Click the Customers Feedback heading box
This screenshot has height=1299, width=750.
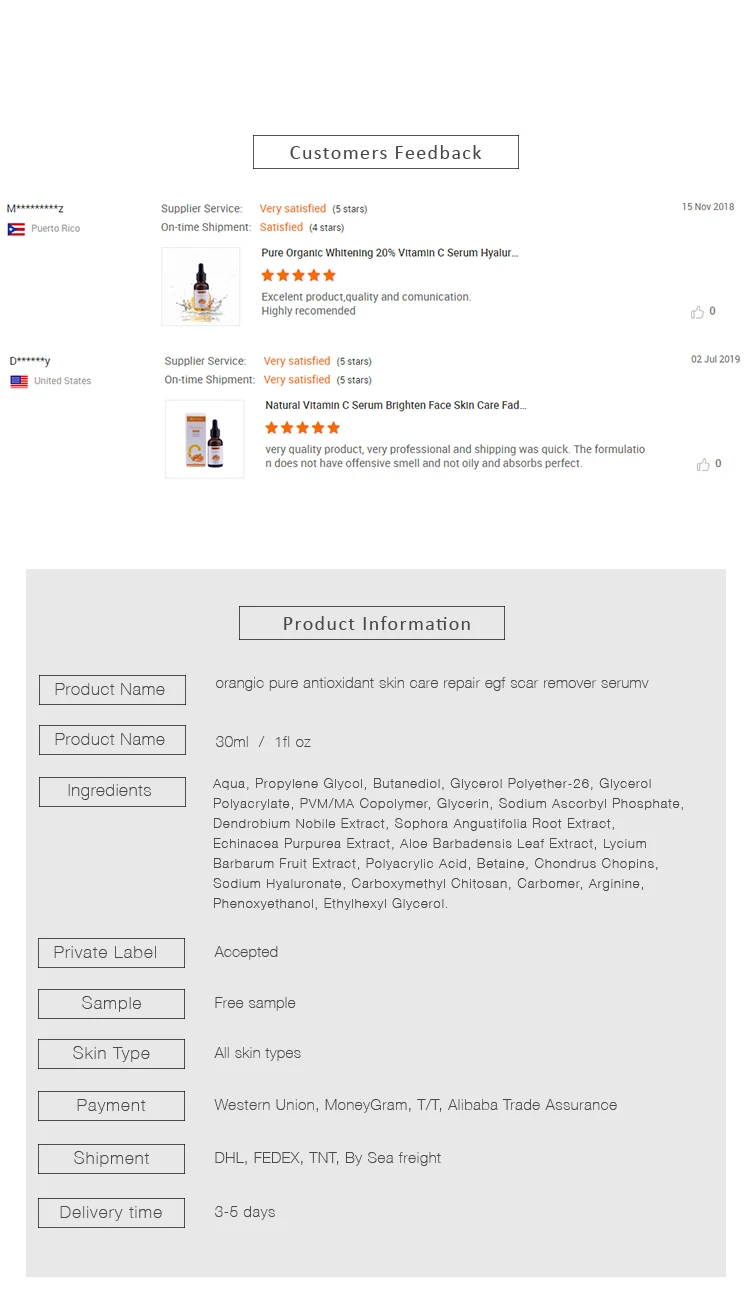[385, 152]
